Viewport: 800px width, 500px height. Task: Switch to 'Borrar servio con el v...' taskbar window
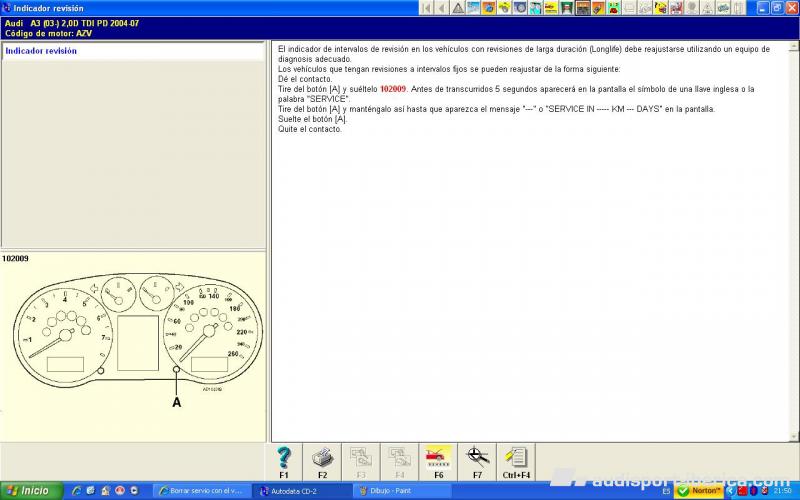click(x=202, y=491)
